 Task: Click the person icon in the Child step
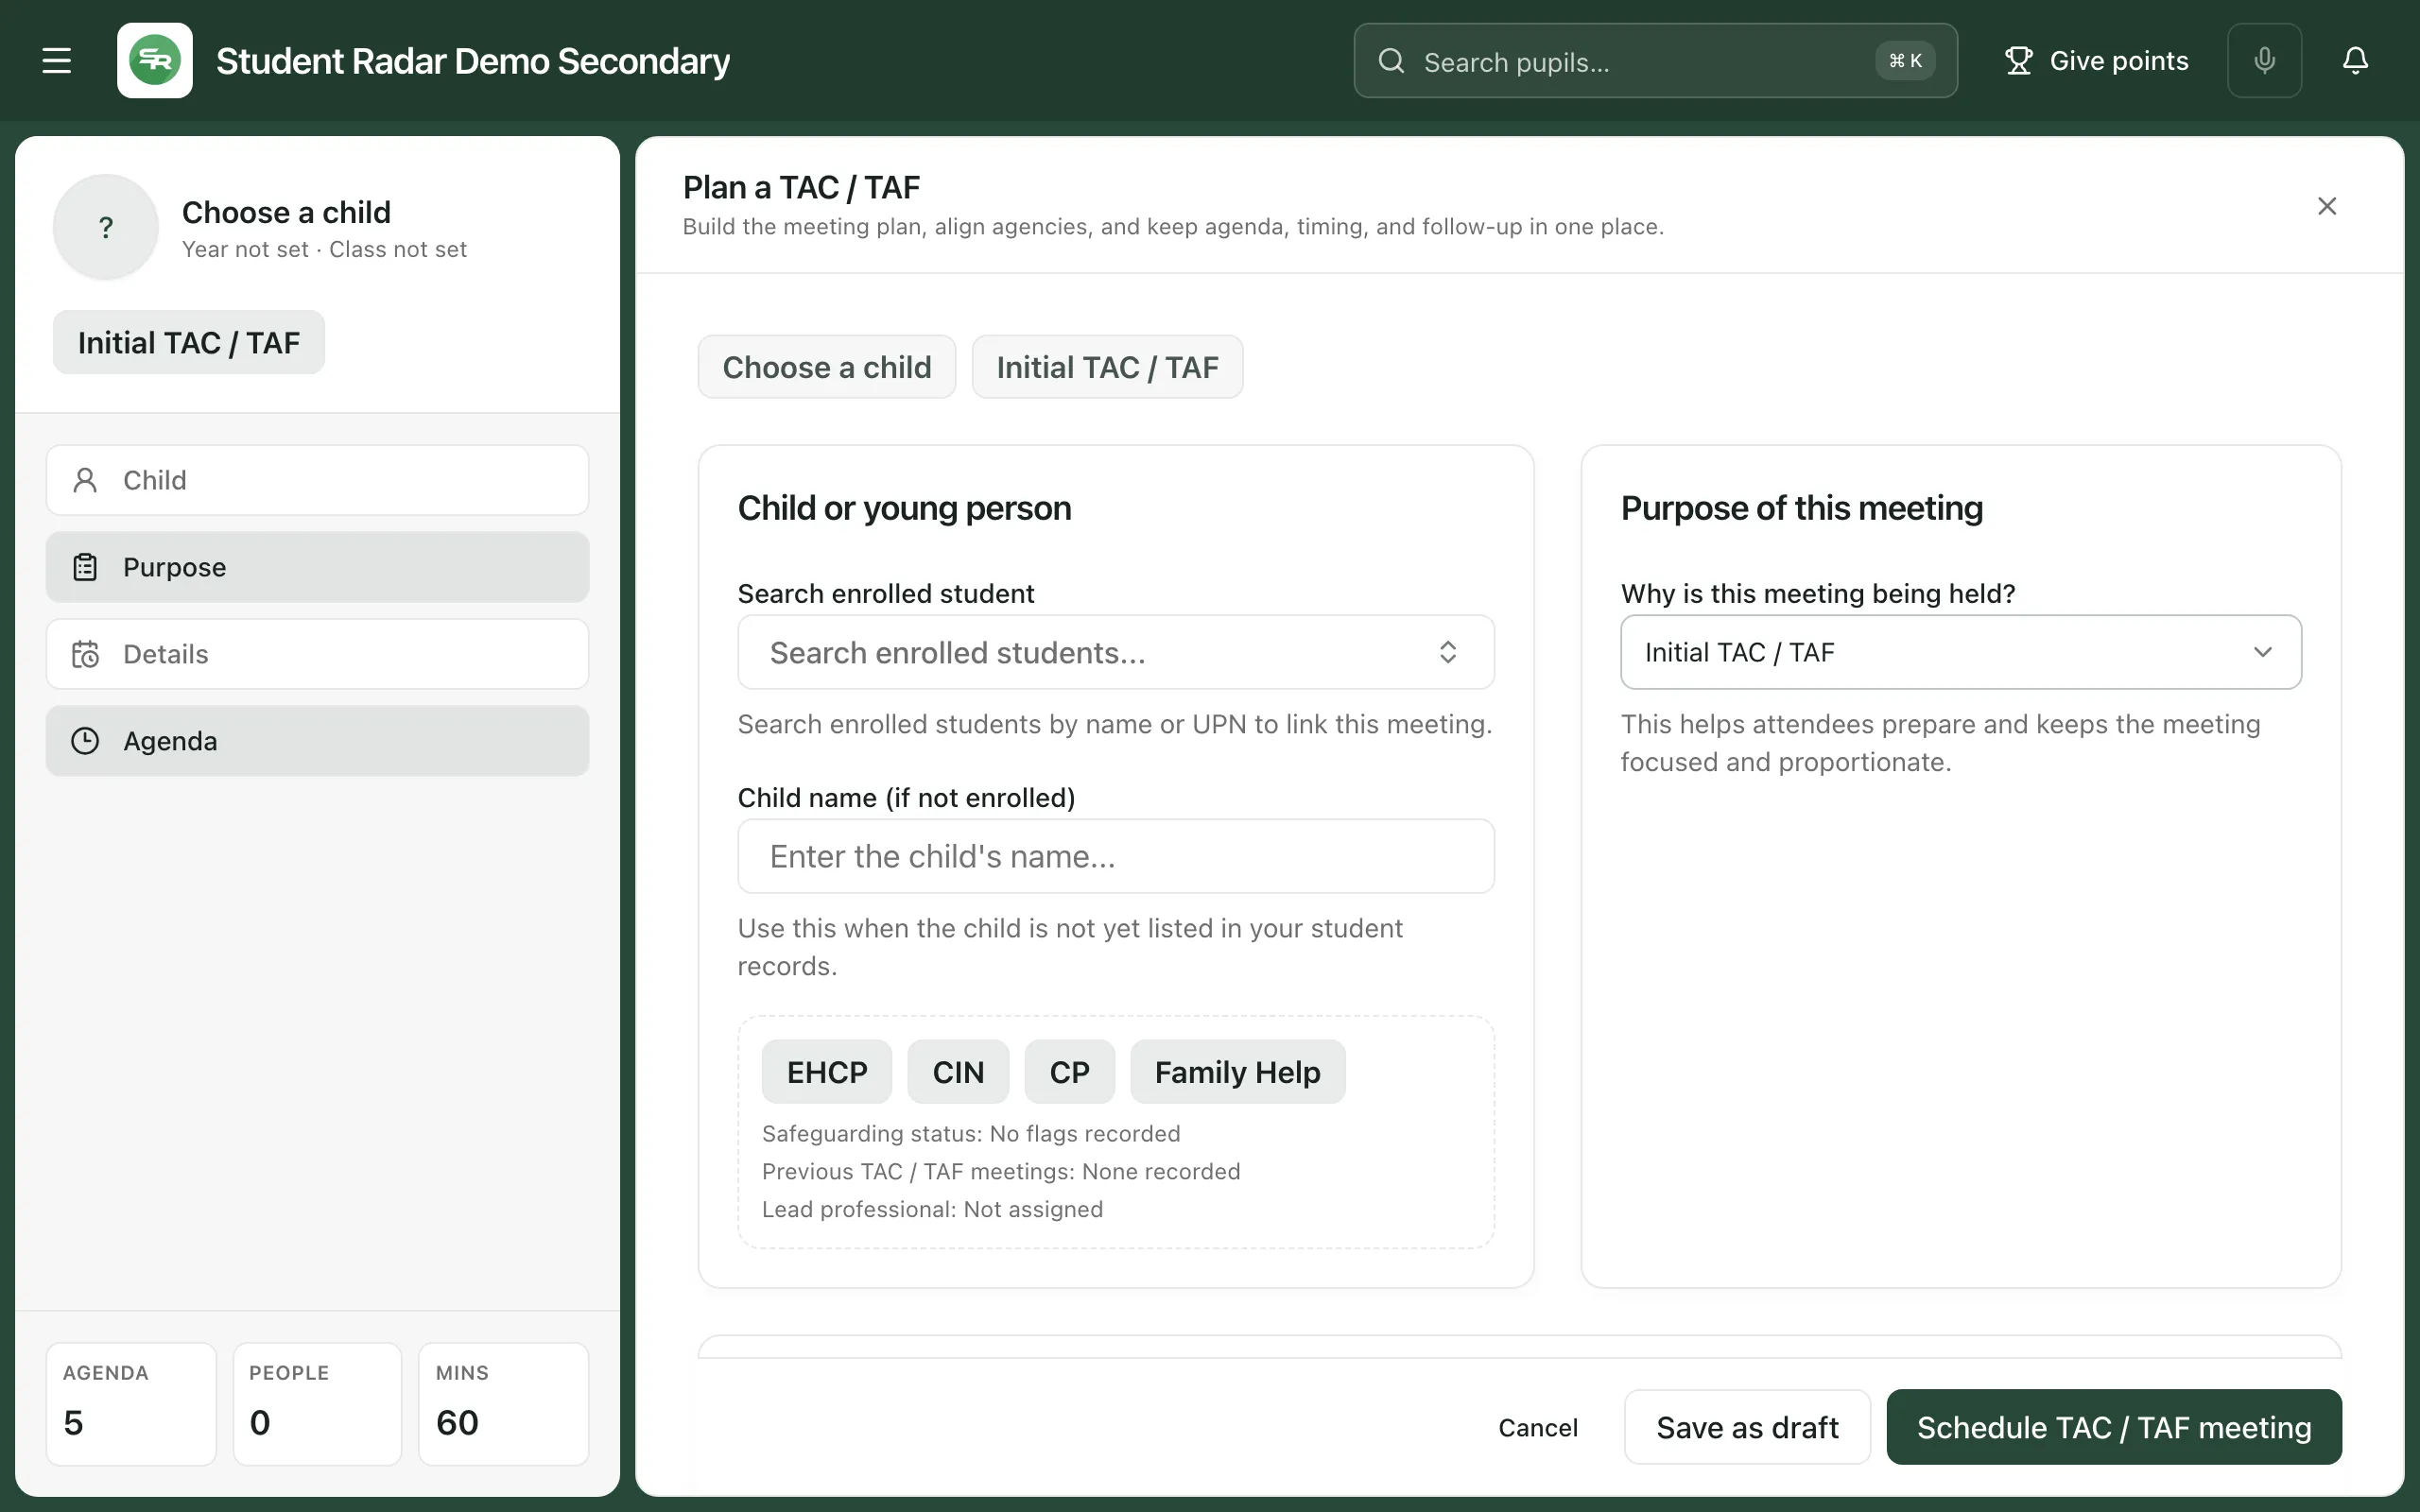pyautogui.click(x=85, y=480)
